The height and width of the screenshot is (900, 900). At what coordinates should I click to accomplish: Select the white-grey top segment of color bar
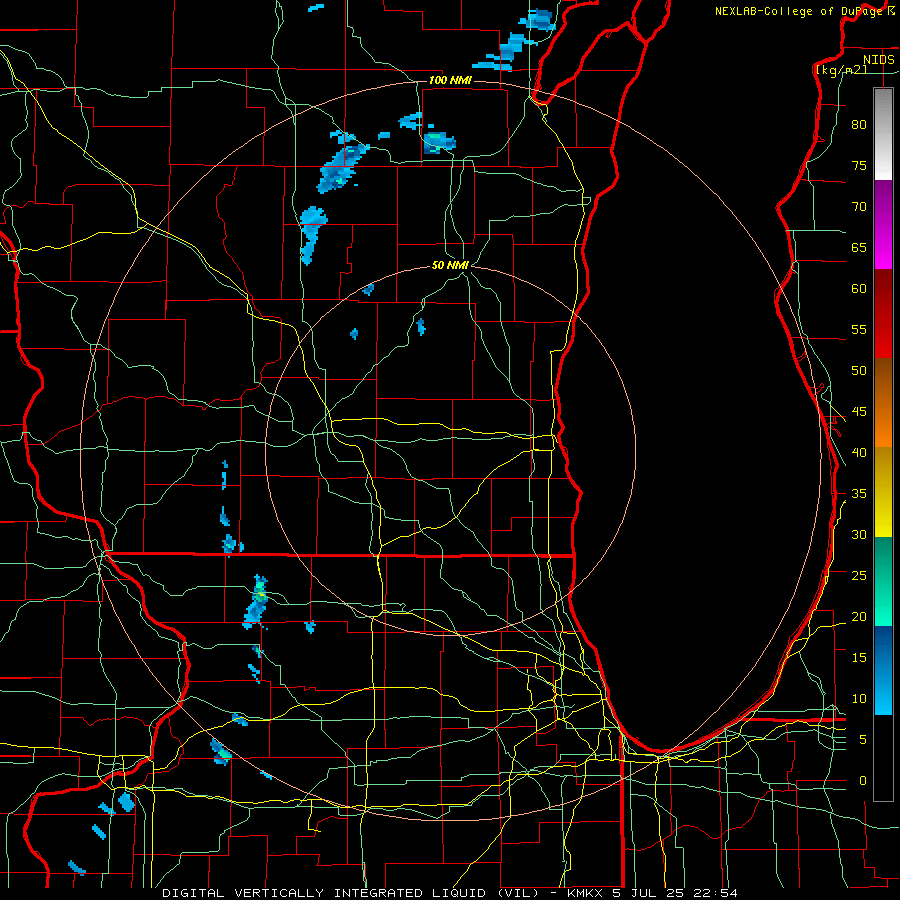883,134
